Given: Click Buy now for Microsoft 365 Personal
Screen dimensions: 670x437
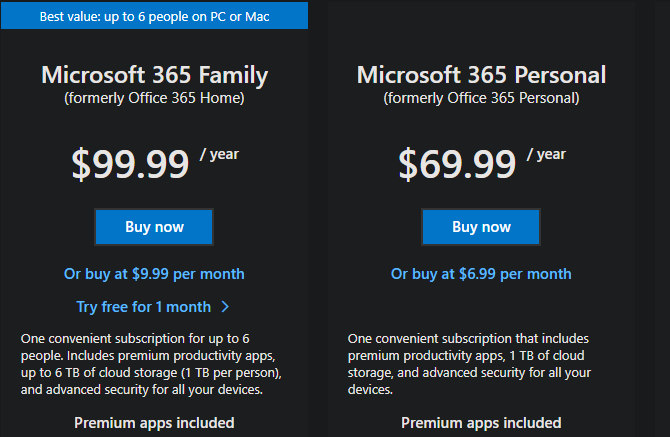Looking at the screenshot, I should click(x=481, y=227).
